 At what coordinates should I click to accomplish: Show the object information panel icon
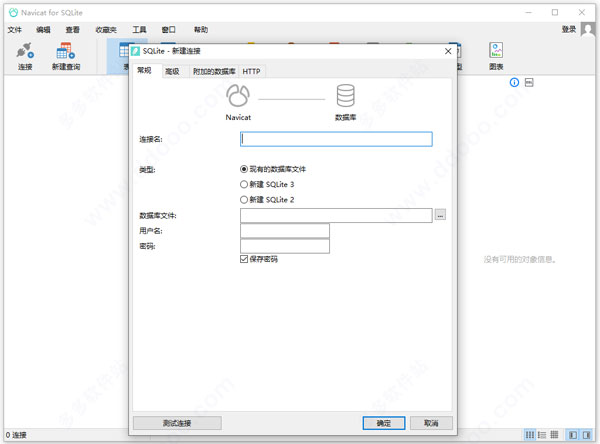[x=514, y=82]
